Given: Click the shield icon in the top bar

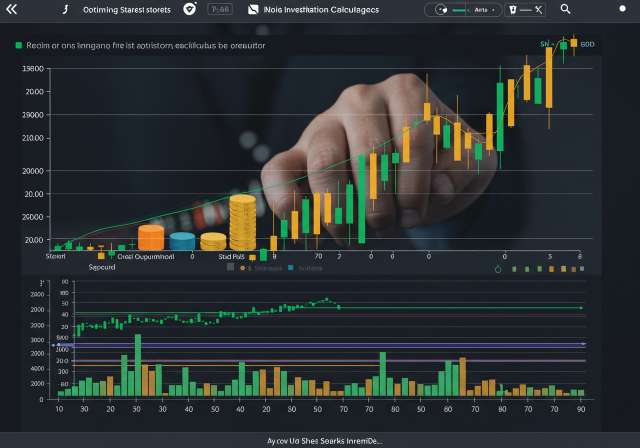Looking at the screenshot, I should [190, 9].
